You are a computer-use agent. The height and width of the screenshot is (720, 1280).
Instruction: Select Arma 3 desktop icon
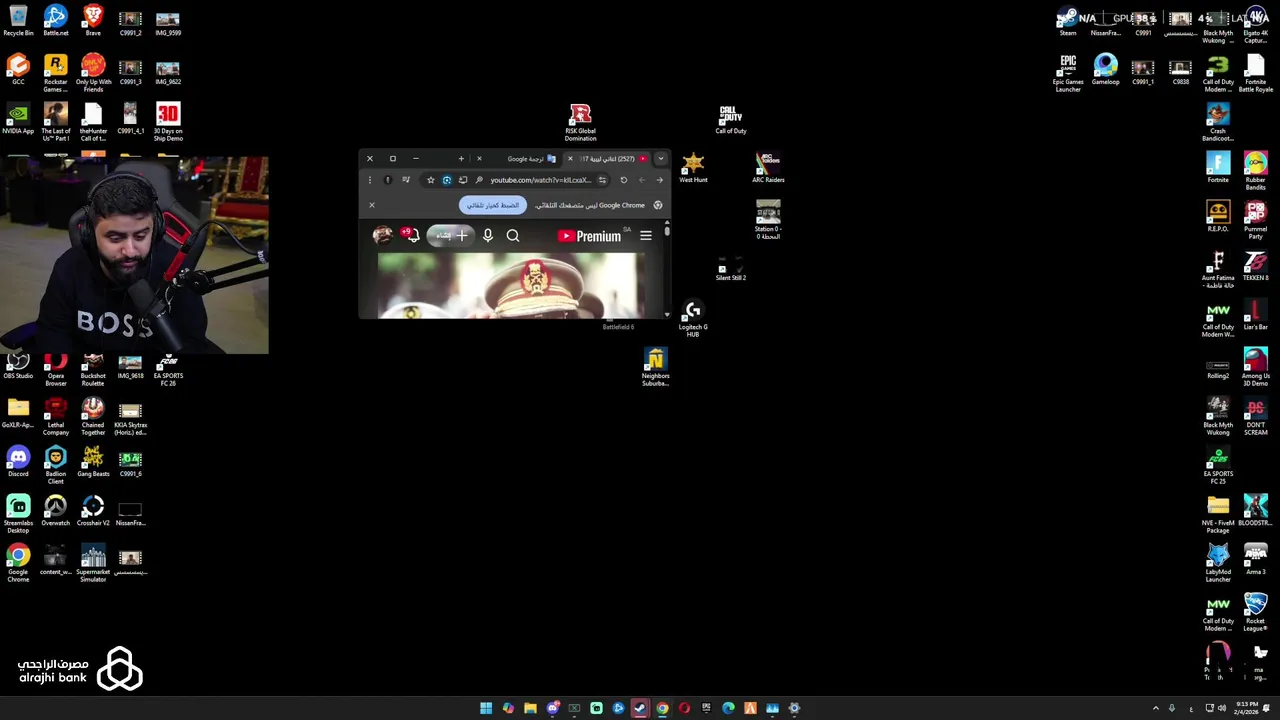click(1256, 560)
